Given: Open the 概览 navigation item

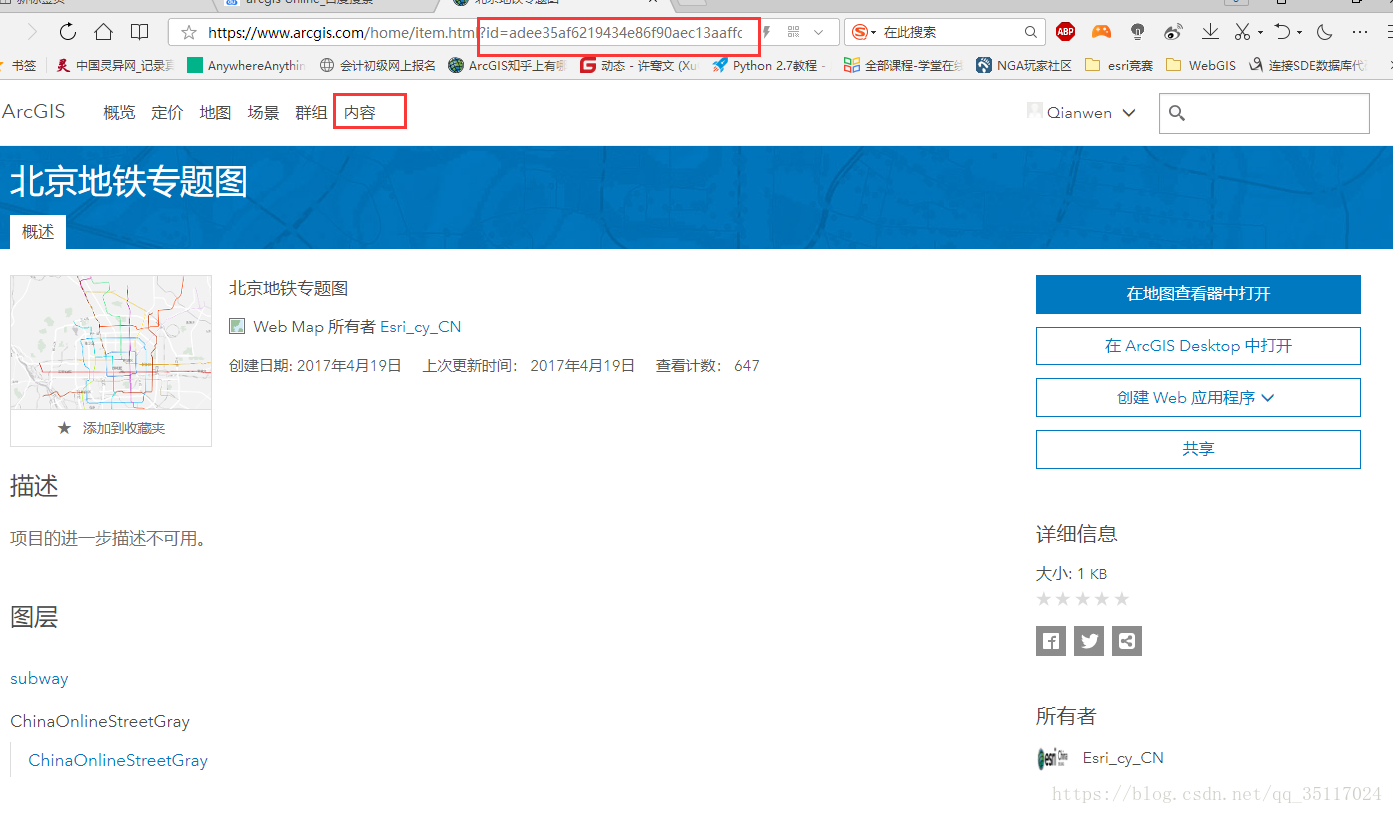Looking at the screenshot, I should point(119,113).
